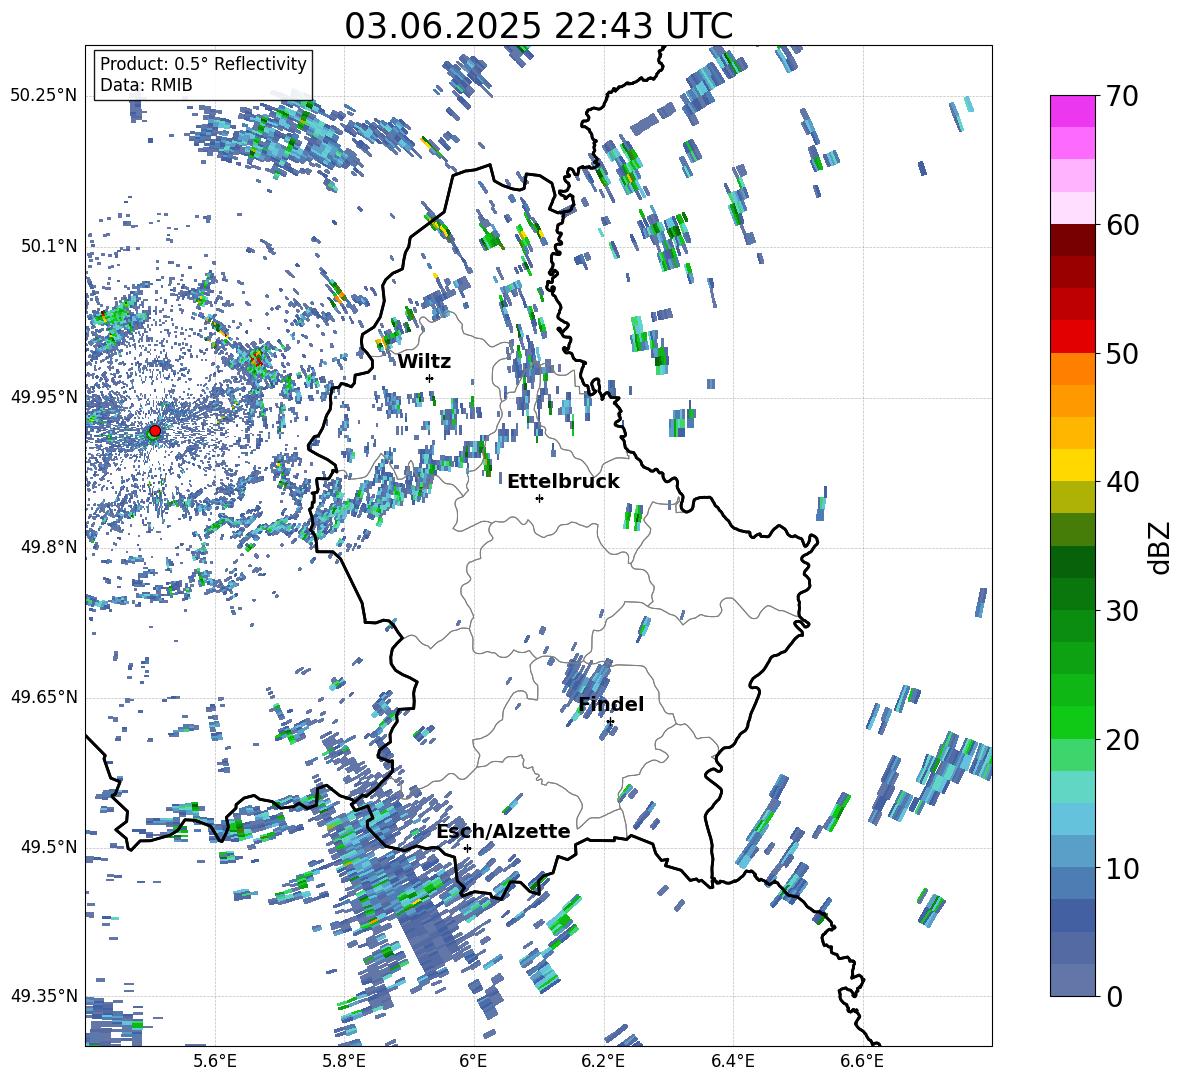
Task: Click the 6°E longitude label
Action: [x=473, y=1061]
